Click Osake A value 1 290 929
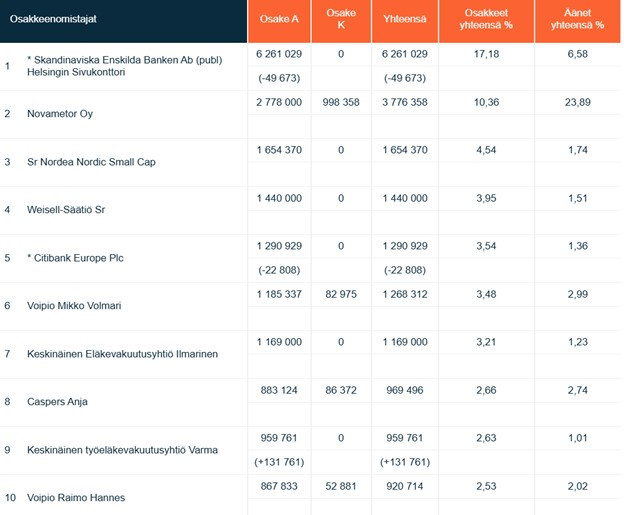 tap(279, 246)
